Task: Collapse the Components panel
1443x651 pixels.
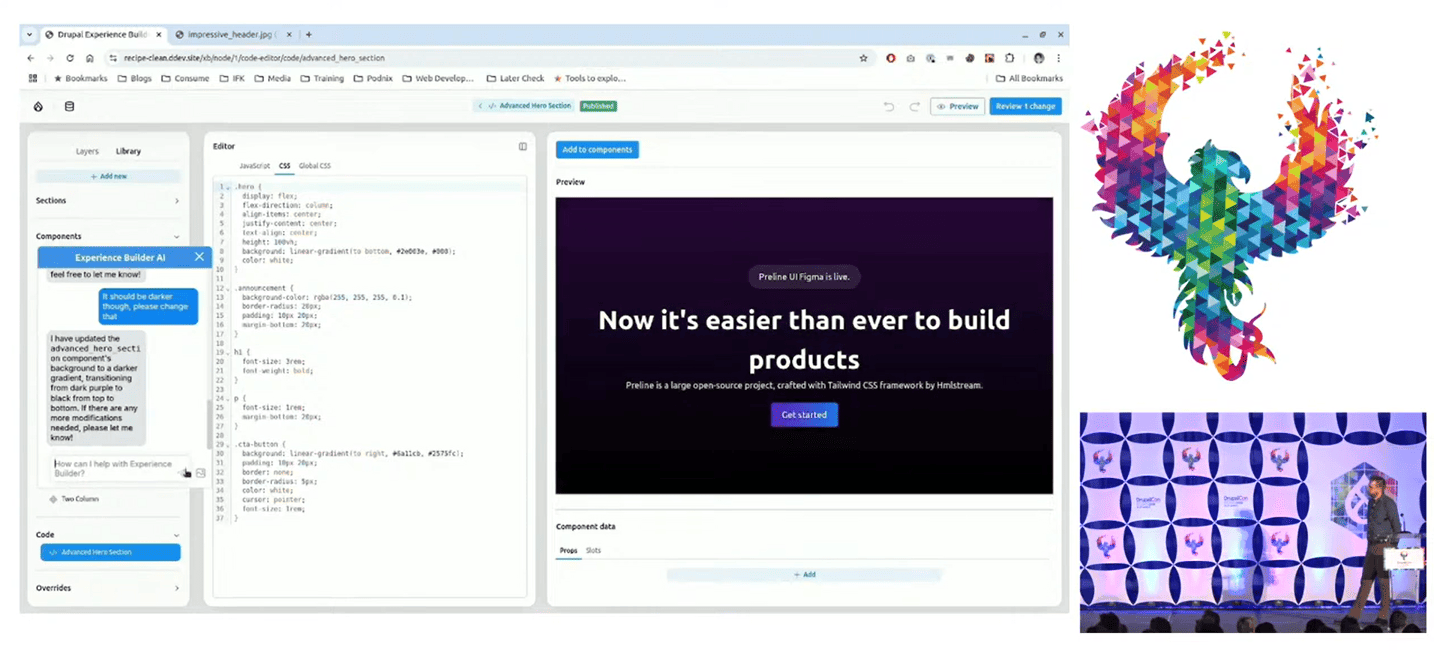Action: click(177, 237)
